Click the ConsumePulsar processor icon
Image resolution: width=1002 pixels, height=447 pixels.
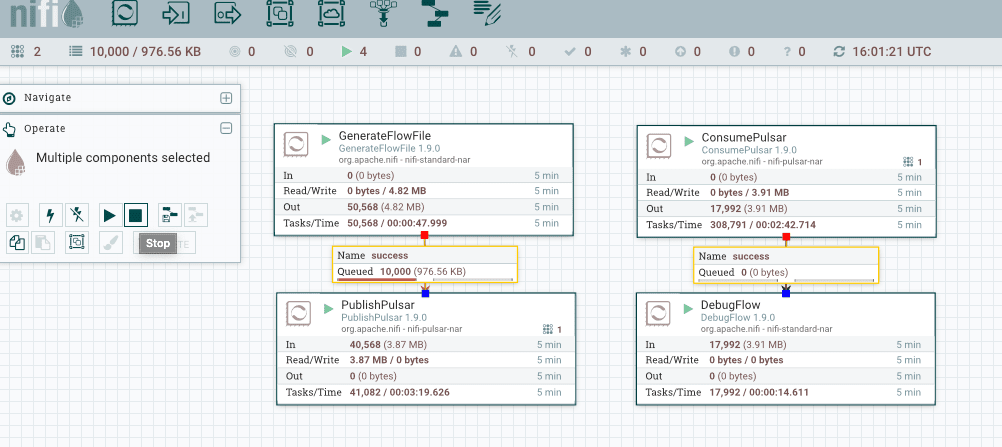click(x=659, y=146)
